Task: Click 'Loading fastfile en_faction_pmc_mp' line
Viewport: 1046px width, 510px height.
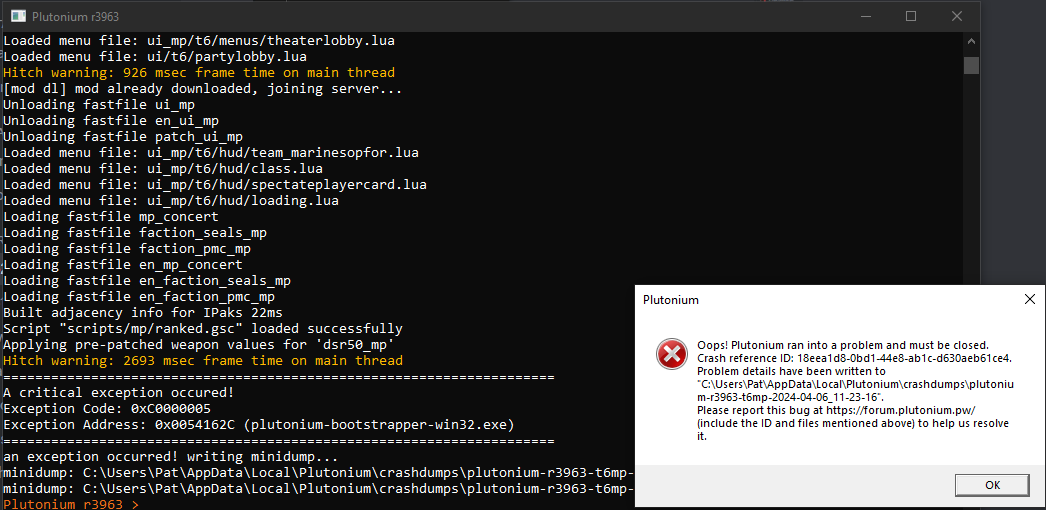Action: tap(139, 297)
